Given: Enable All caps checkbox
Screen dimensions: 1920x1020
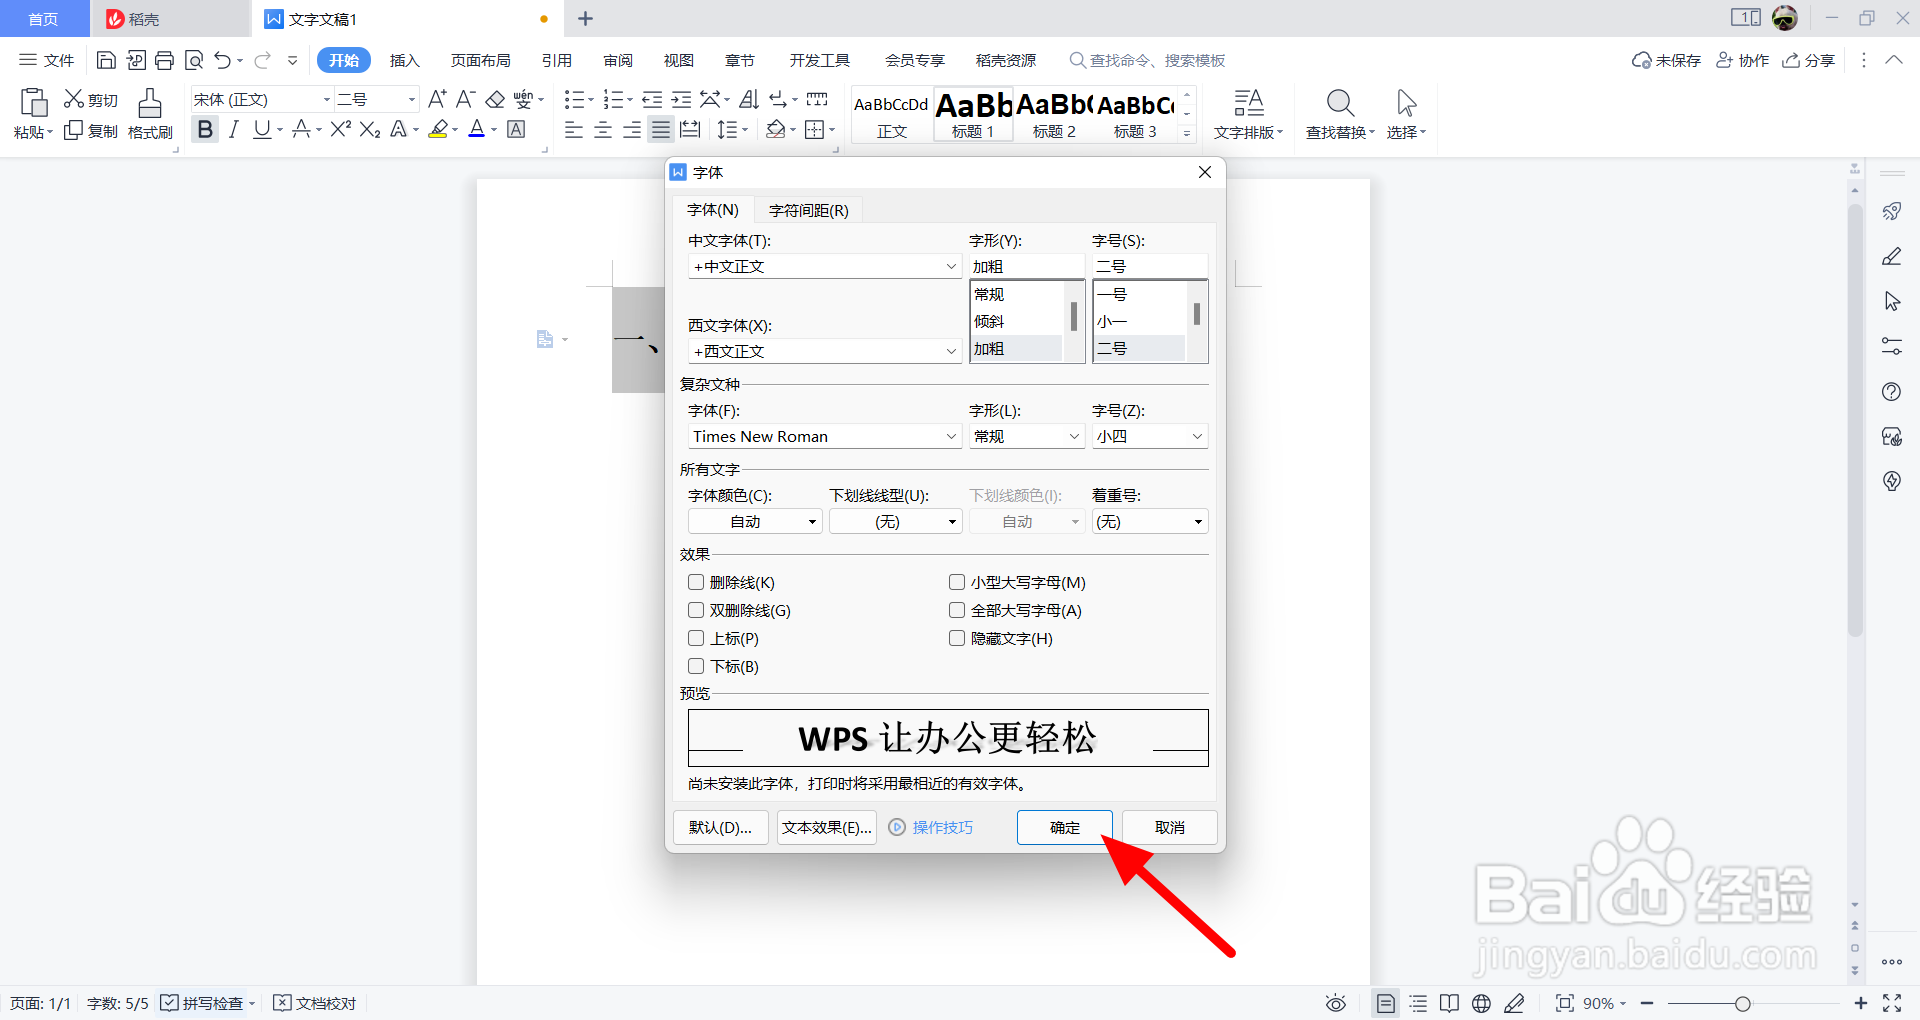Looking at the screenshot, I should click(957, 610).
